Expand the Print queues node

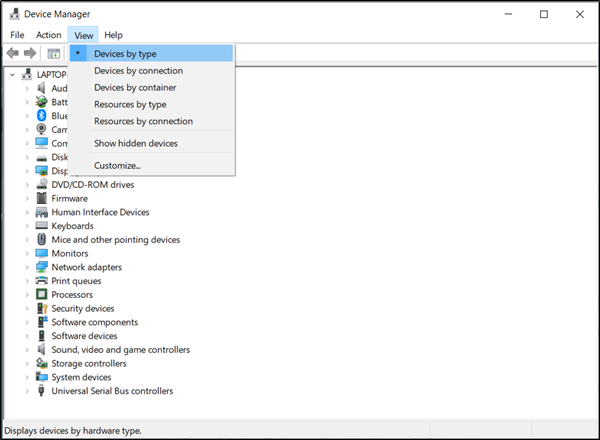[27, 281]
